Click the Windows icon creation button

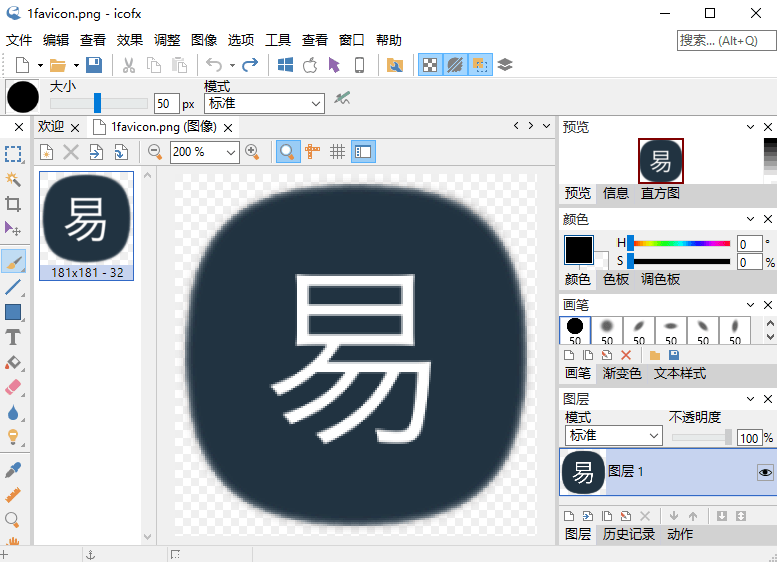coord(285,65)
